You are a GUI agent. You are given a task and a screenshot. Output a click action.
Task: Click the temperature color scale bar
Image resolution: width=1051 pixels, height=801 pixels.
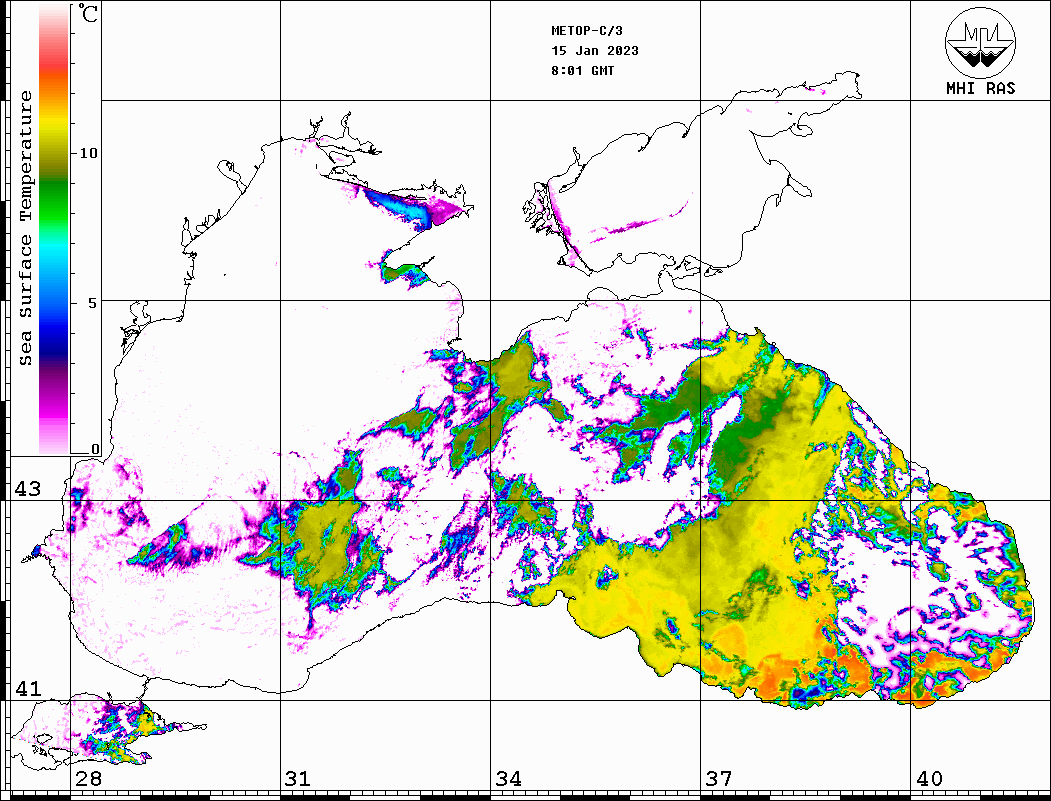[x=54, y=229]
